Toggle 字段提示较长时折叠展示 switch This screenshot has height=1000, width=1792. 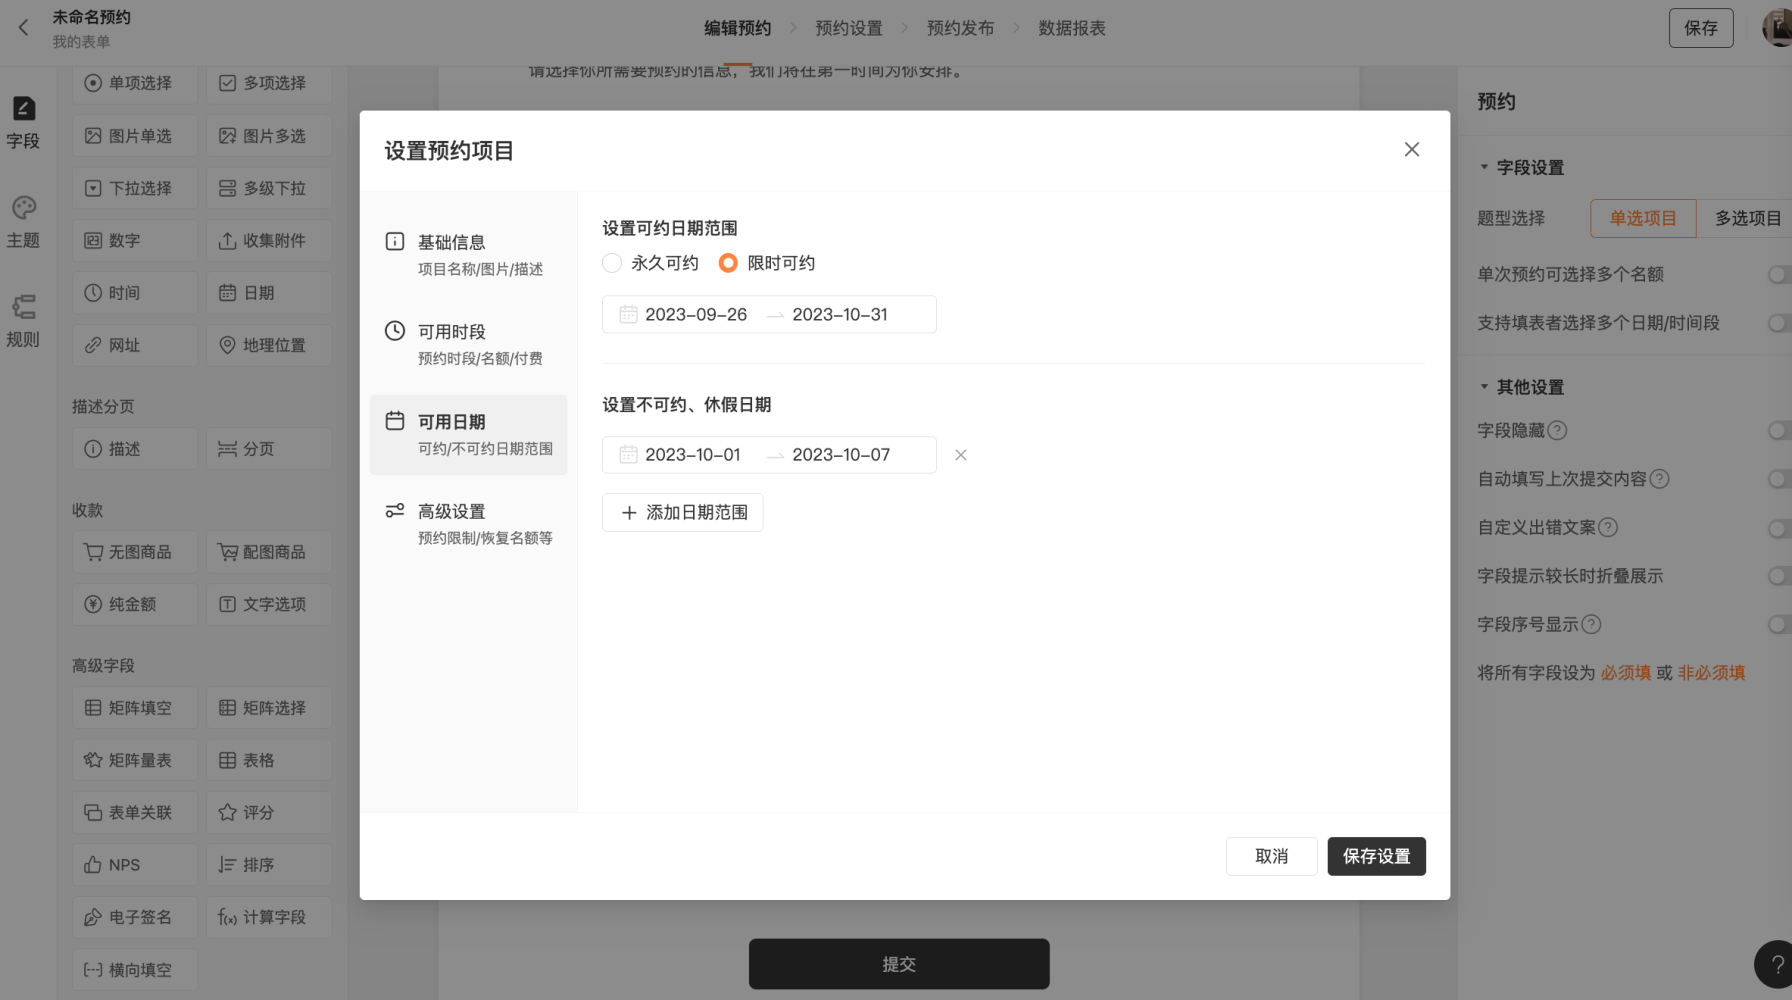[x=1779, y=576]
